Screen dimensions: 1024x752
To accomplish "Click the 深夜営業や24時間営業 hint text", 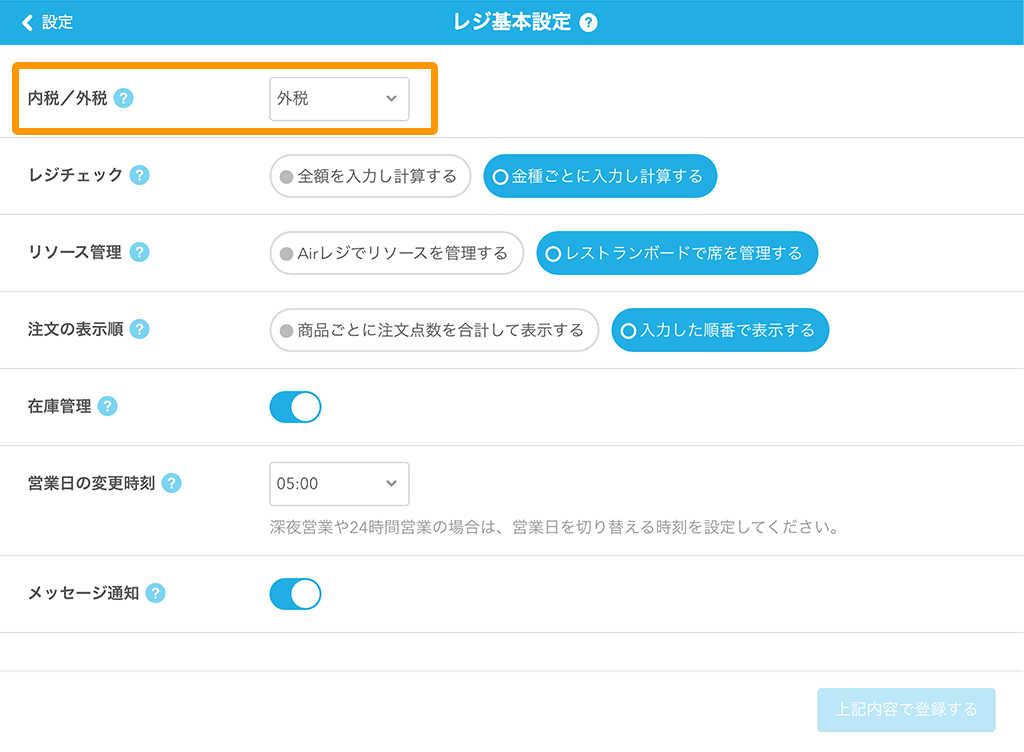I will click(554, 527).
